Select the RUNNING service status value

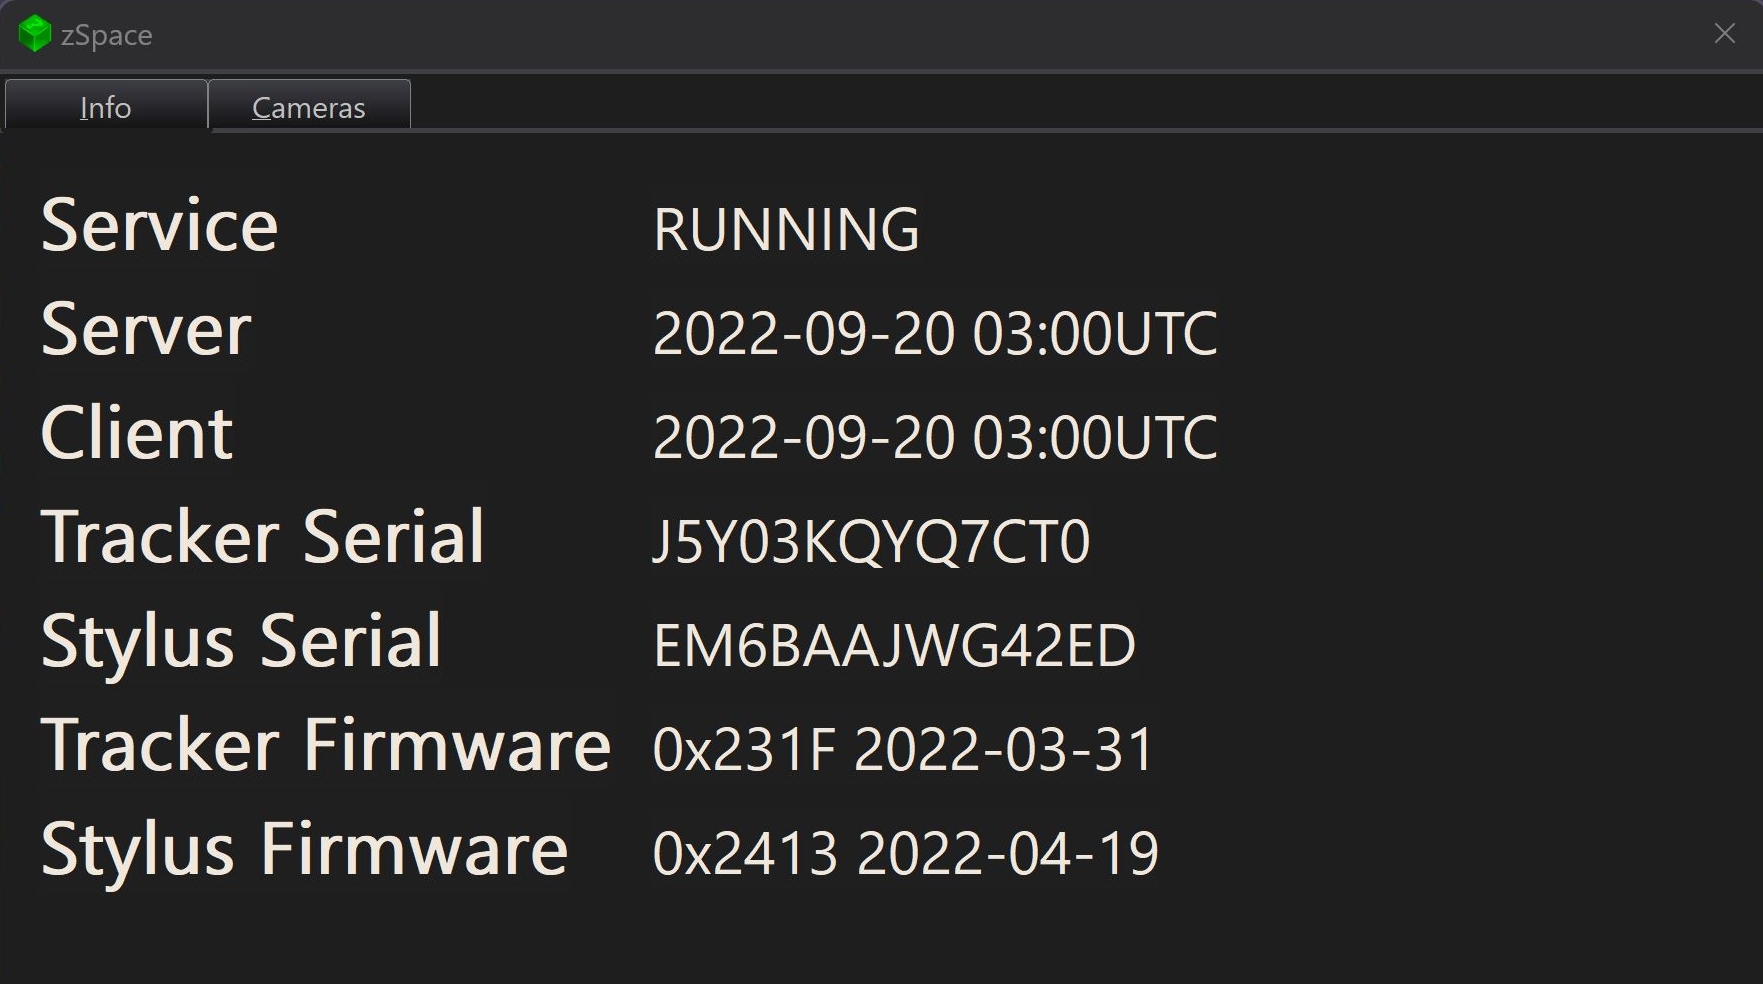786,229
